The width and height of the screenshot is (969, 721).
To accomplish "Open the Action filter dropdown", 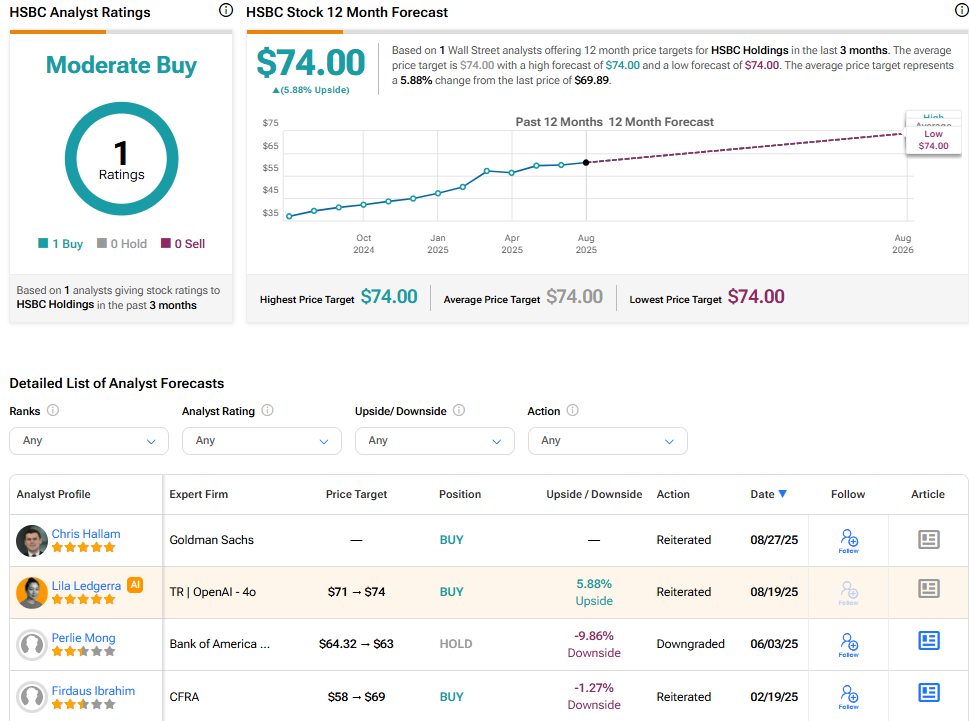I will click(x=607, y=441).
